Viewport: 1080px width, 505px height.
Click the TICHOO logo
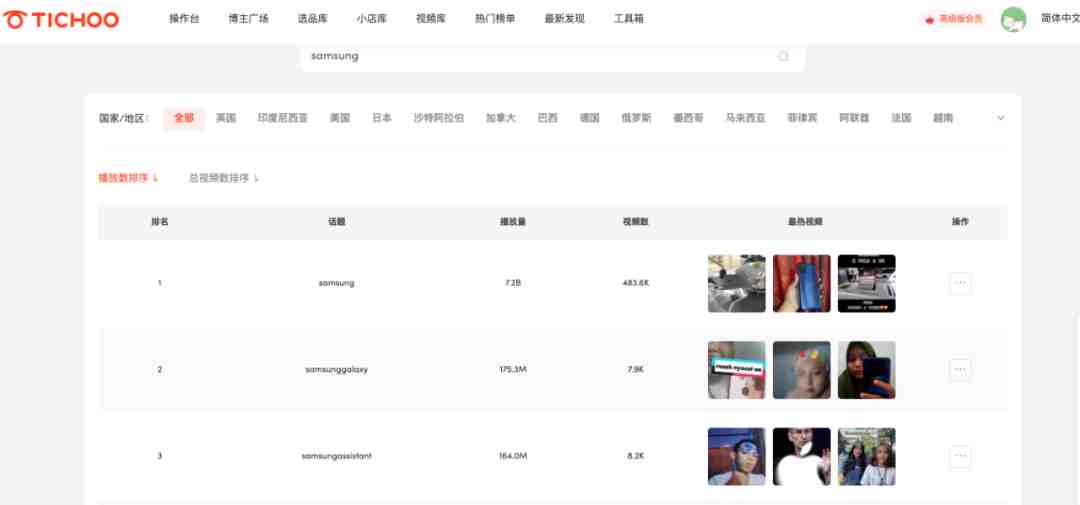(x=61, y=19)
